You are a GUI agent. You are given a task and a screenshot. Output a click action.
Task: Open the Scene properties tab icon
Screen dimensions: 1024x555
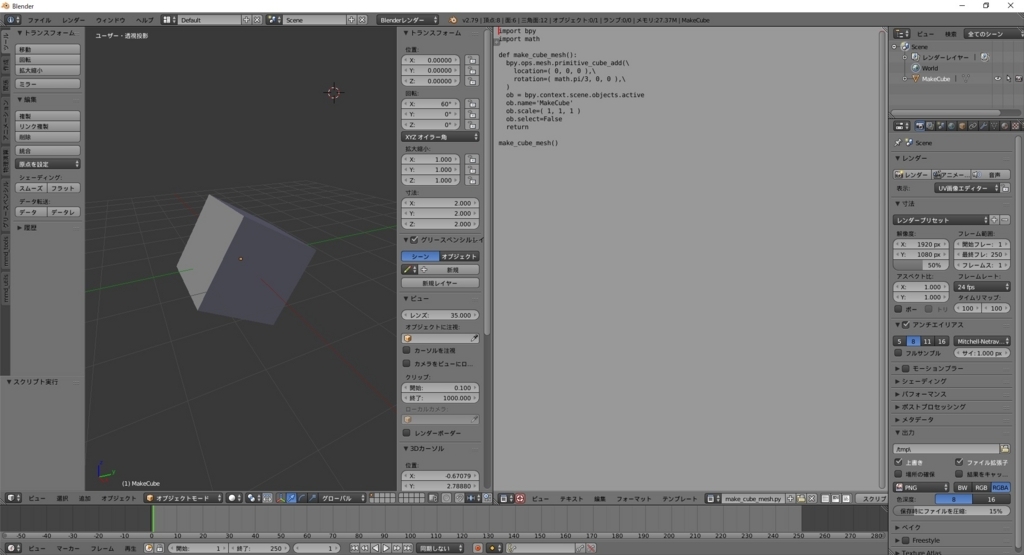pos(940,126)
